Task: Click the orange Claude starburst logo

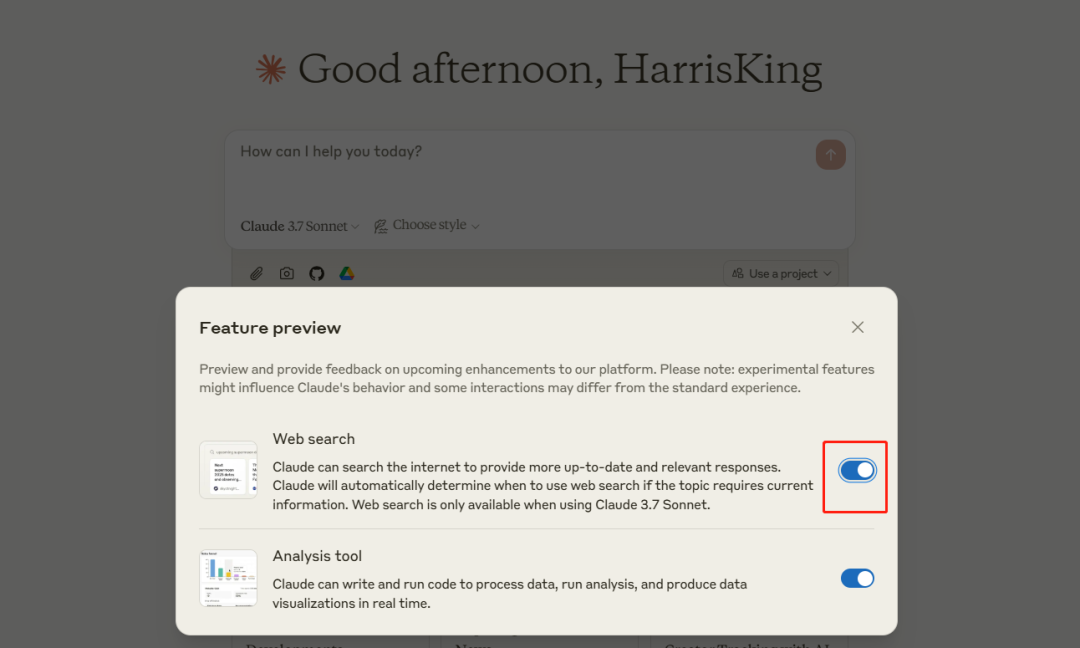Action: coord(271,70)
